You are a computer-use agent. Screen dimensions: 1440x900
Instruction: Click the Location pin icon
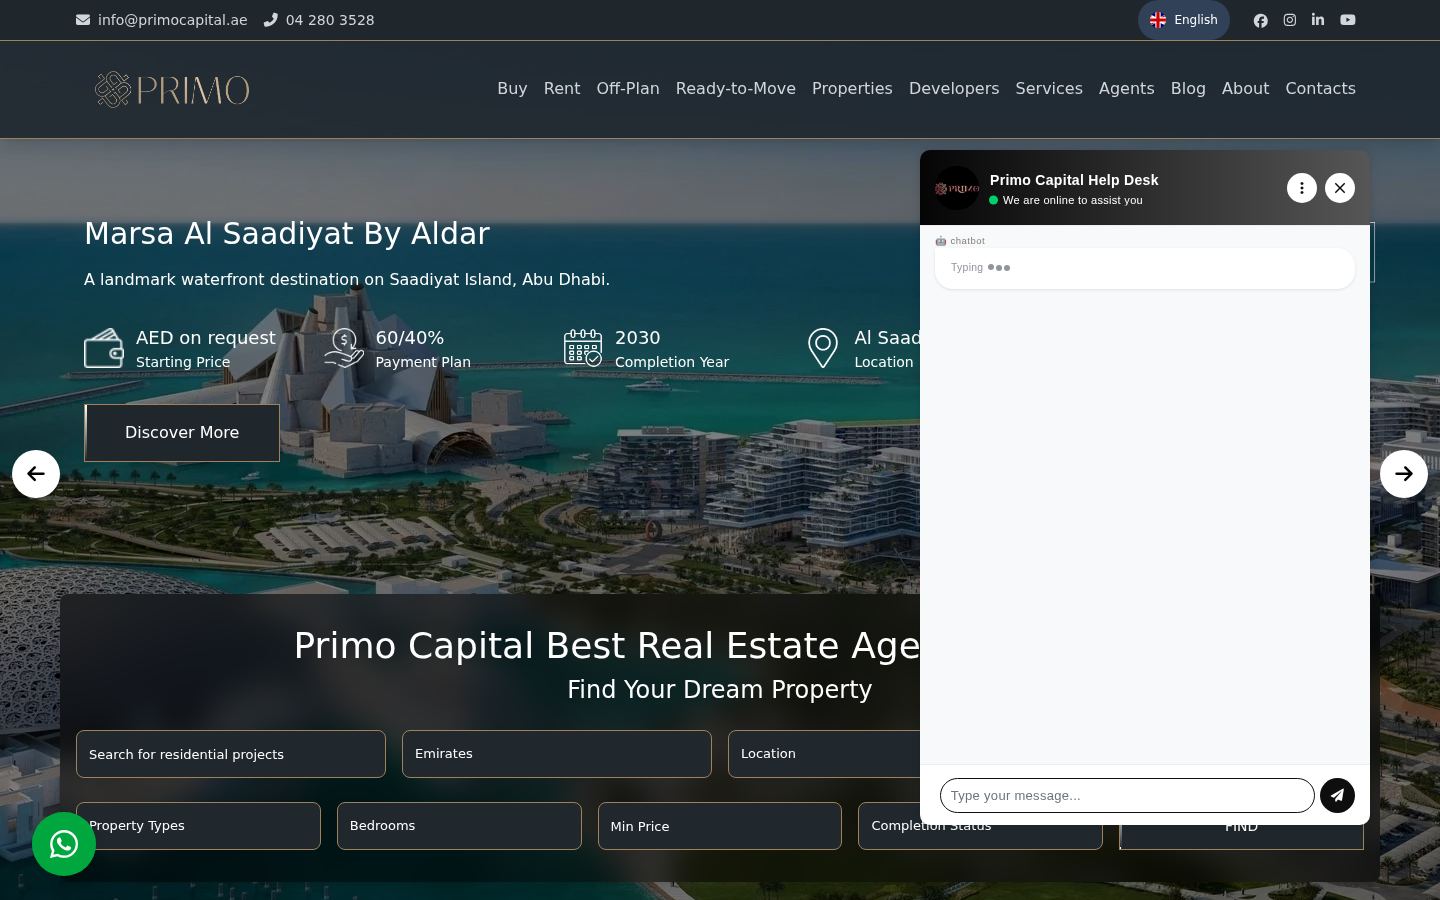(822, 348)
